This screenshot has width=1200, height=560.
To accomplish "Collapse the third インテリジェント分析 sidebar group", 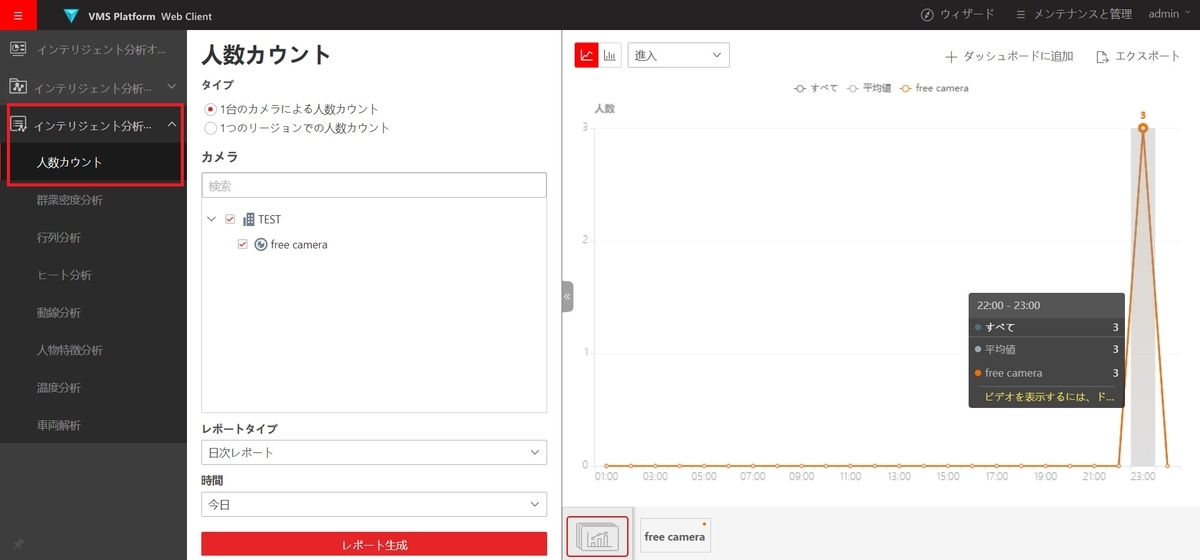I will point(93,125).
